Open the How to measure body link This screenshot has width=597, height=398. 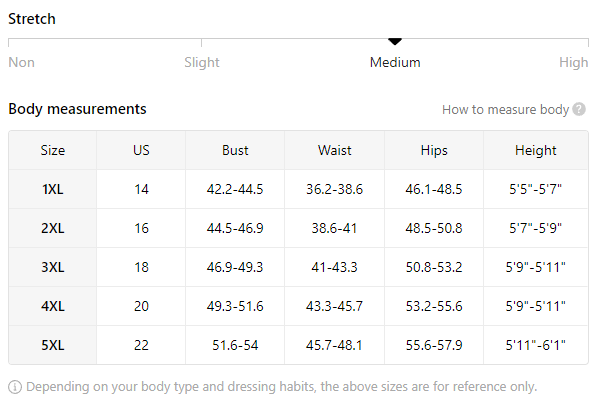(x=505, y=110)
